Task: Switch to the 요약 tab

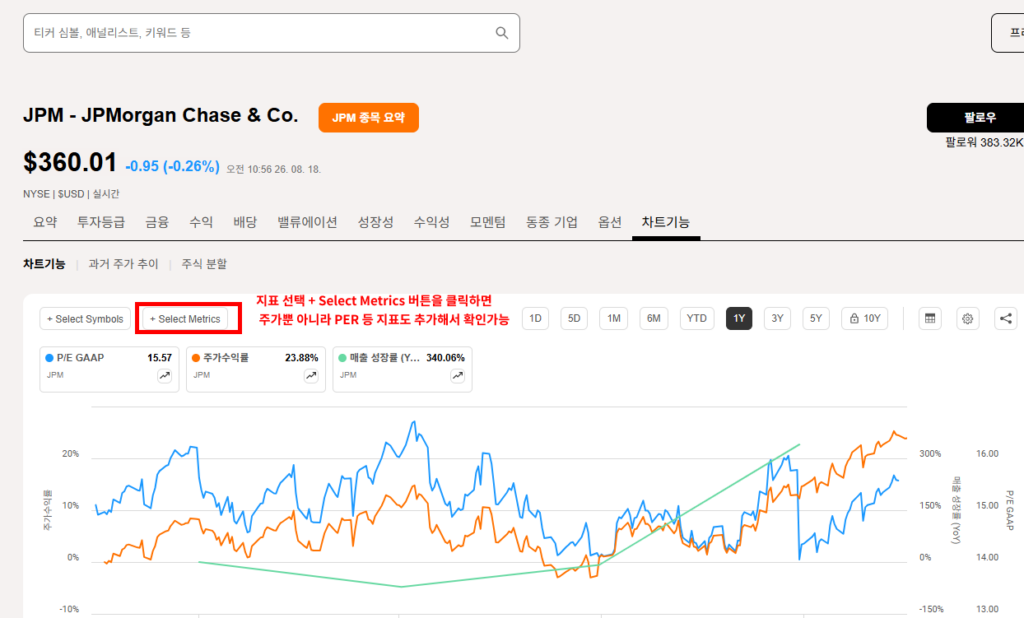Action: (45, 222)
